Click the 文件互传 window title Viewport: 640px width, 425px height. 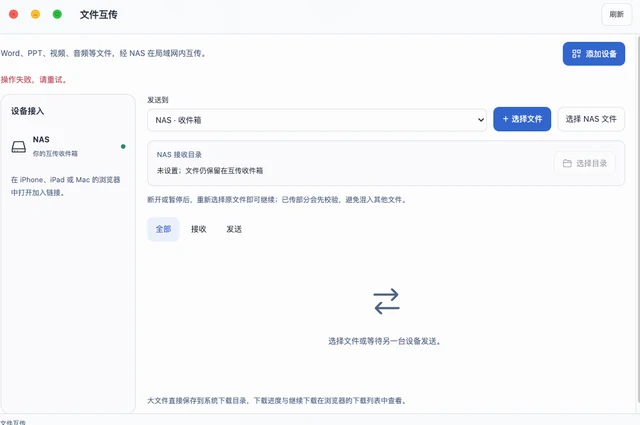tap(99, 15)
